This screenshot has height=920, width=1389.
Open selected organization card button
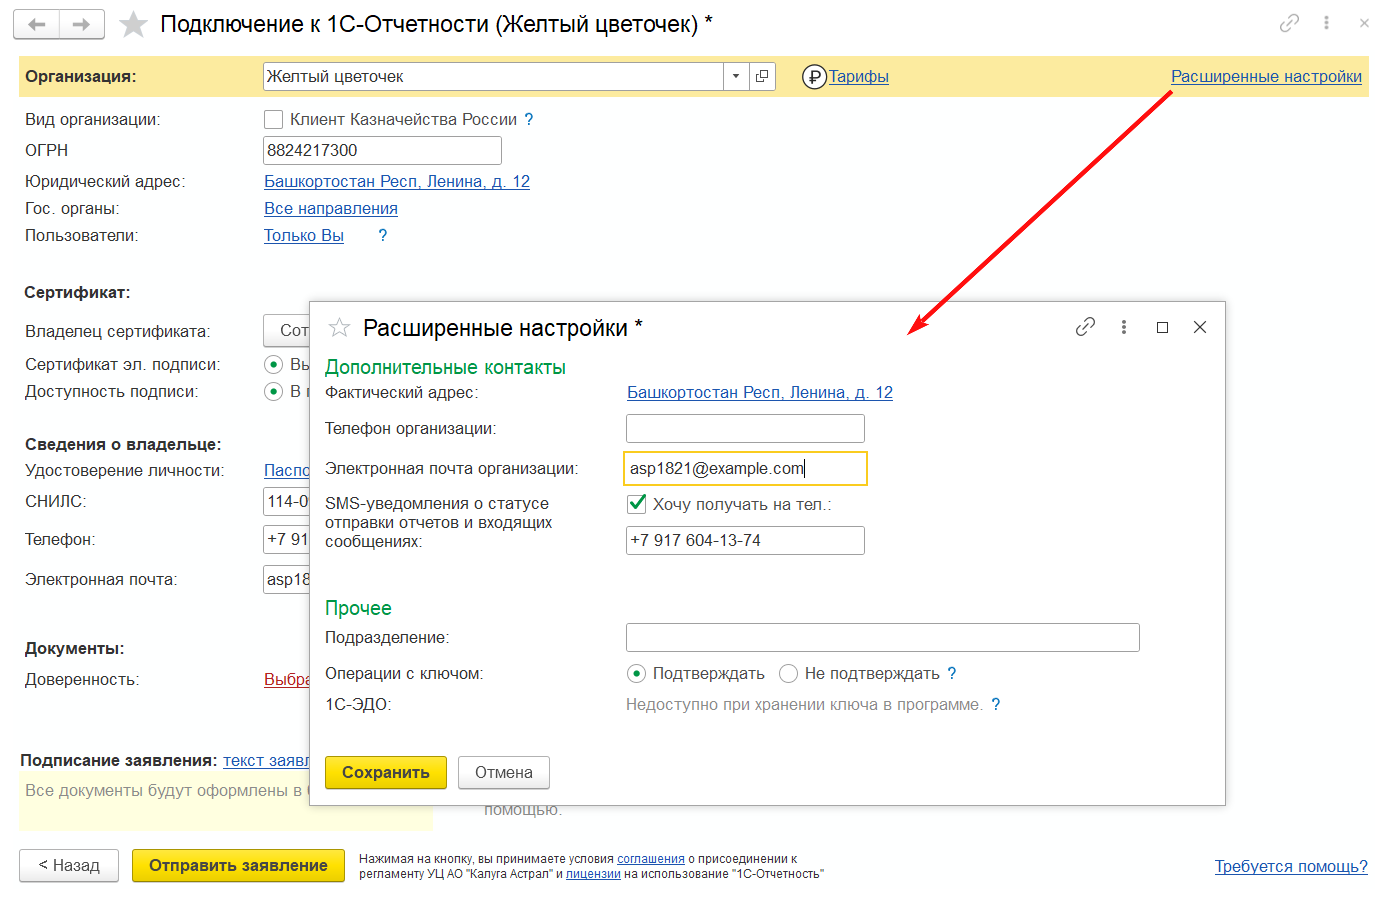click(763, 76)
